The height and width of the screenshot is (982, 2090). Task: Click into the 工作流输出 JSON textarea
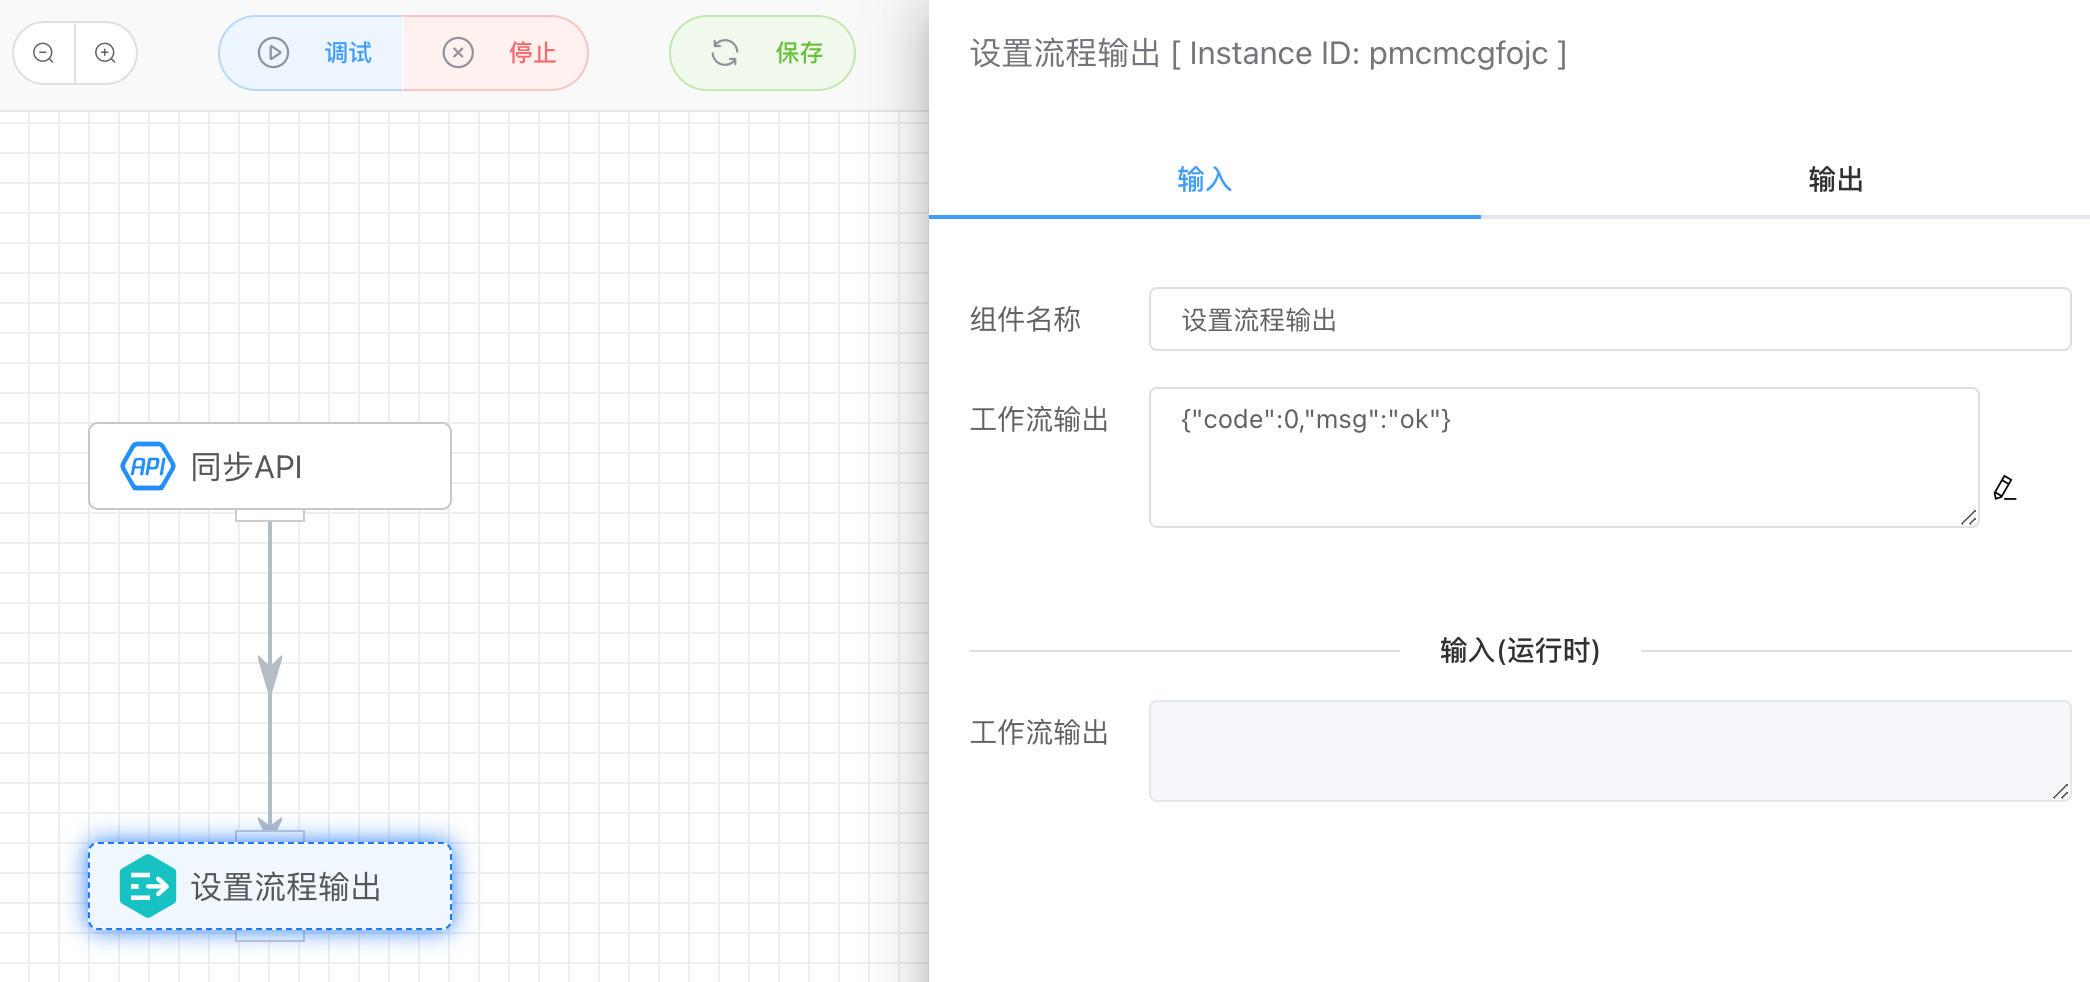(1563, 457)
